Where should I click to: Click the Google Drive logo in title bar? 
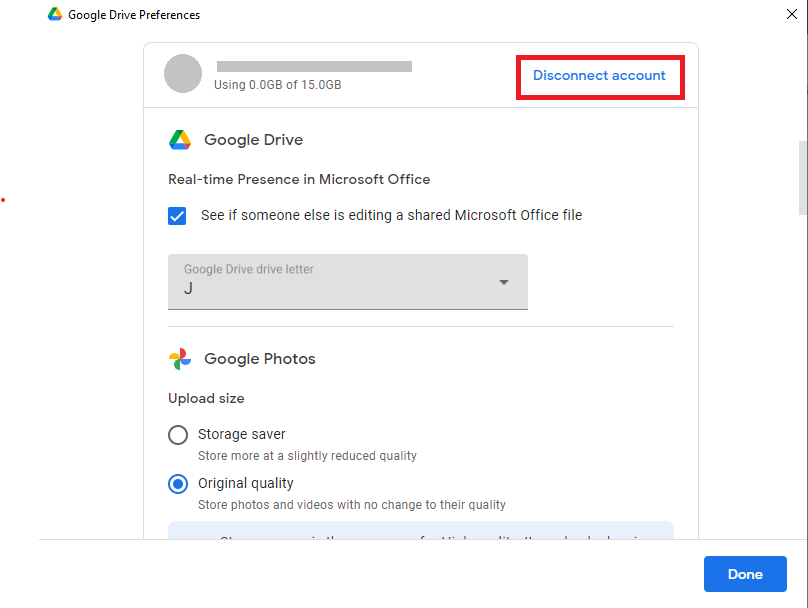point(55,14)
